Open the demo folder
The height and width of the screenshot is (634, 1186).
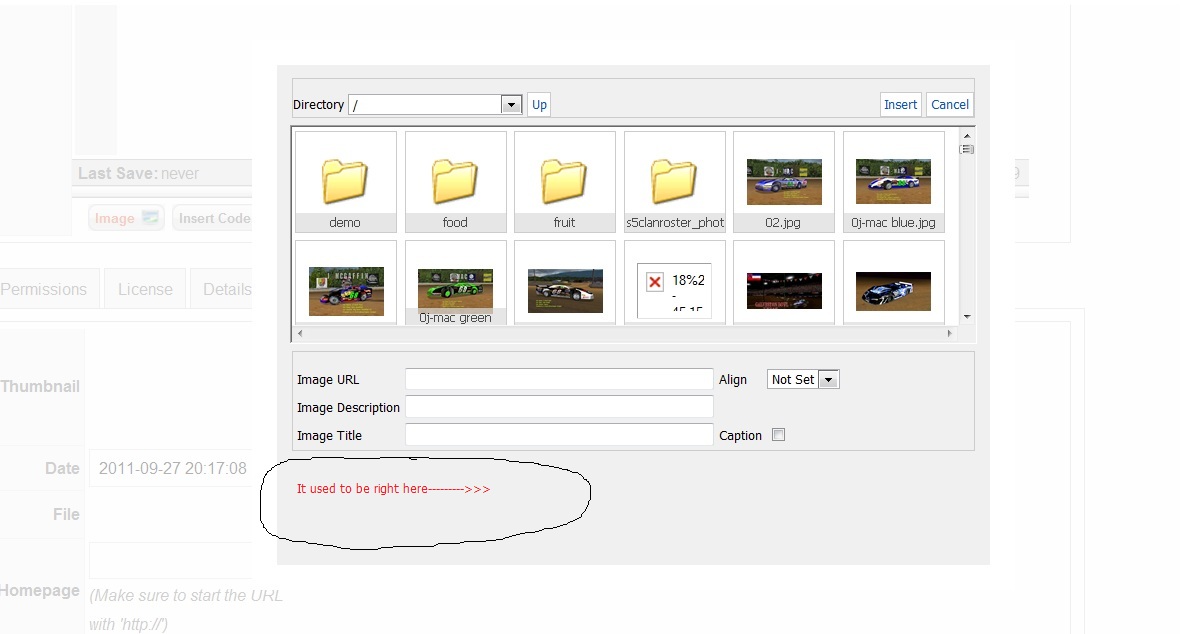coord(346,182)
